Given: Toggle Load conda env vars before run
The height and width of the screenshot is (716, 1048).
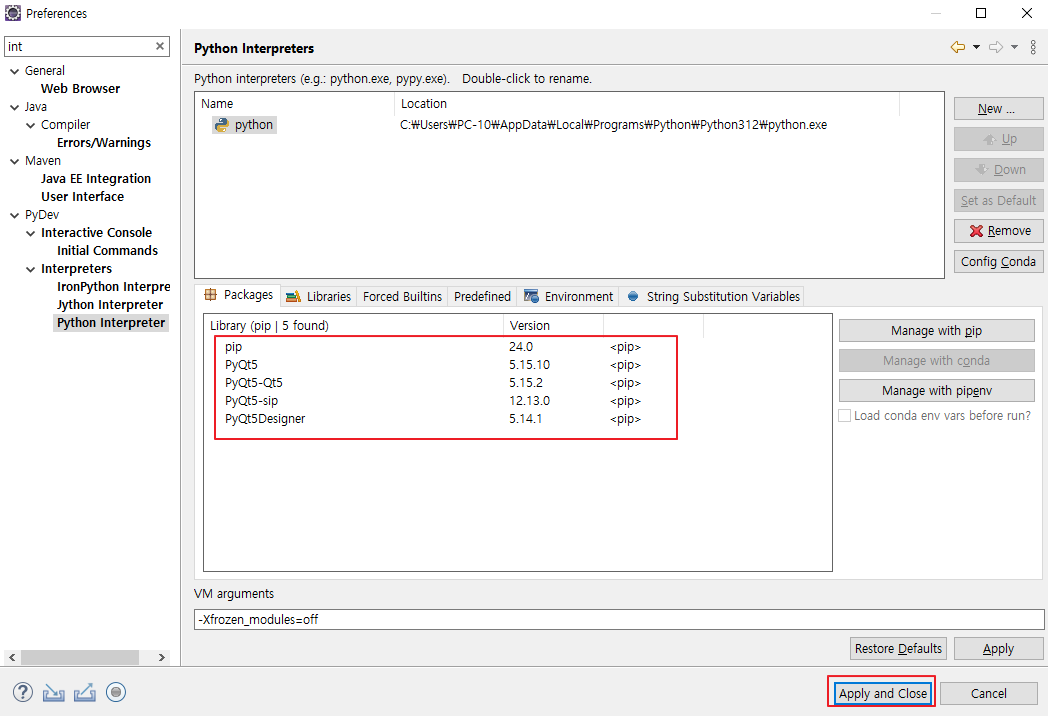Looking at the screenshot, I should 845,416.
